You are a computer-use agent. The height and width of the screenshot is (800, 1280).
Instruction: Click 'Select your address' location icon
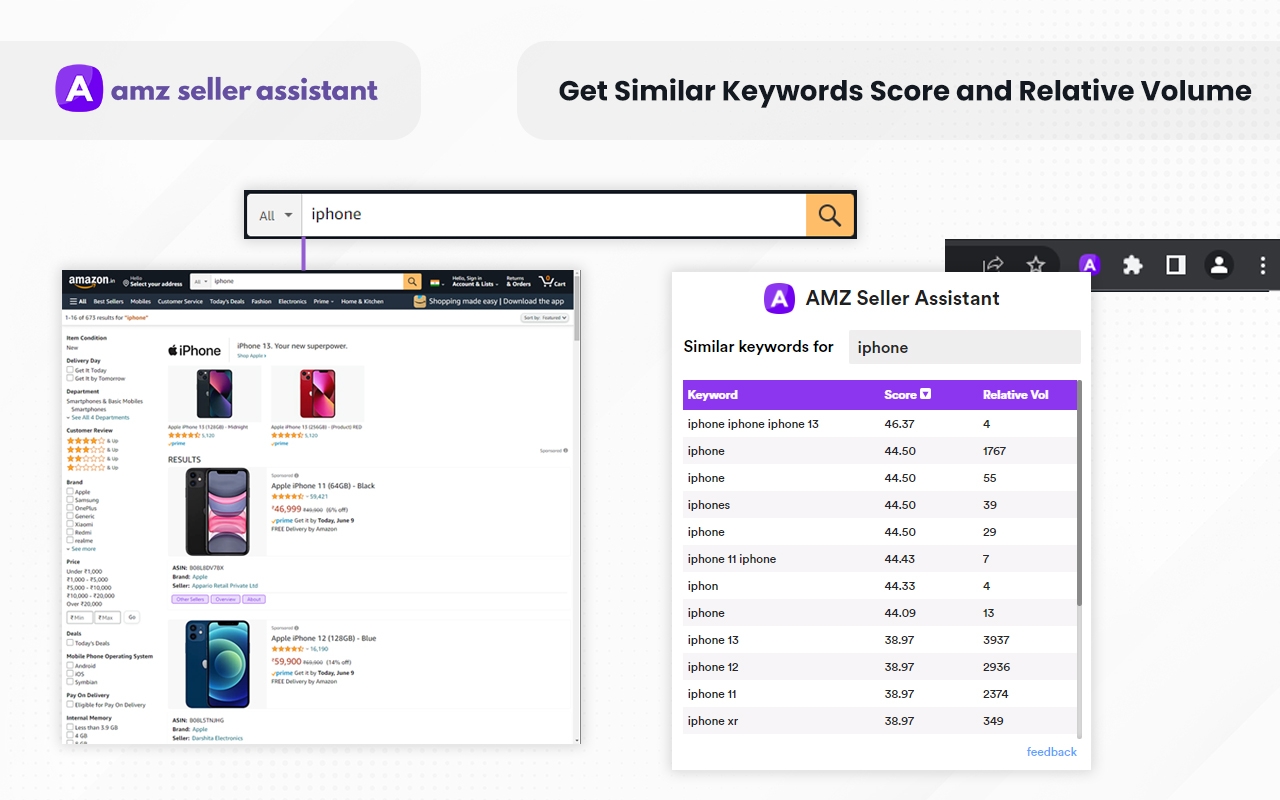coord(124,283)
